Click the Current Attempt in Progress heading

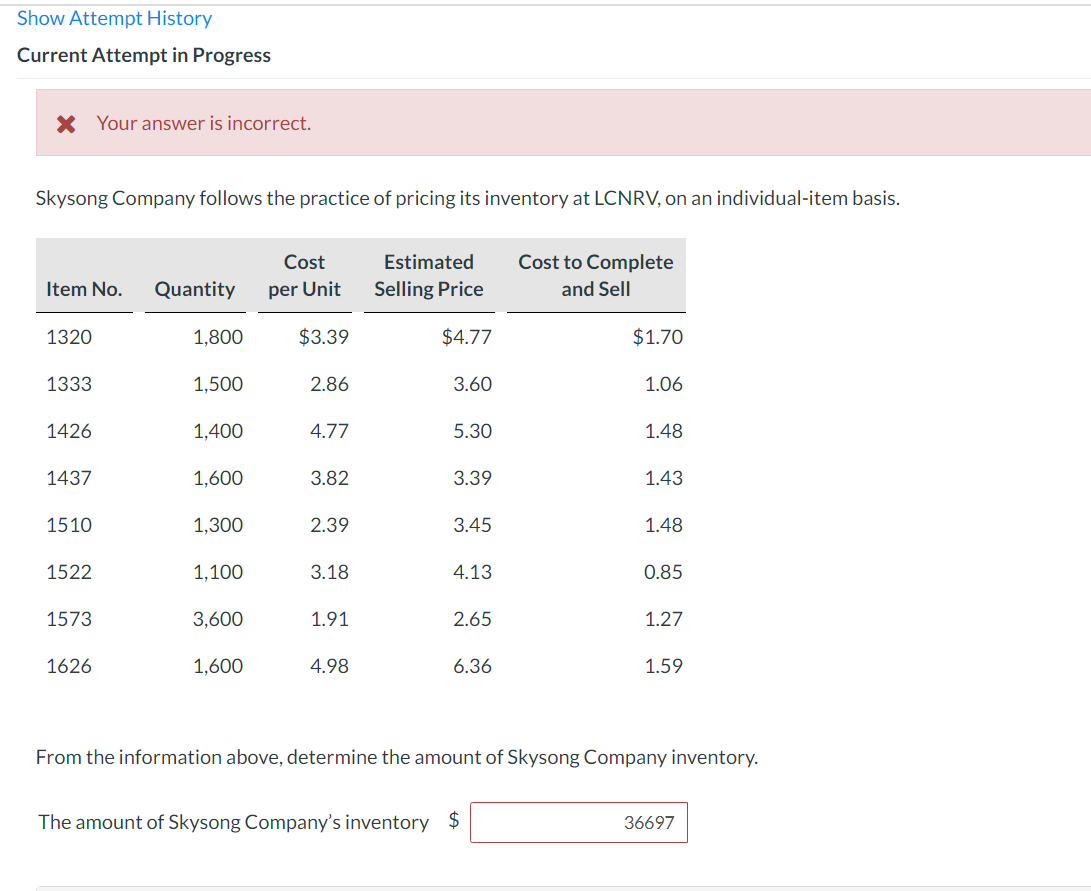point(144,55)
